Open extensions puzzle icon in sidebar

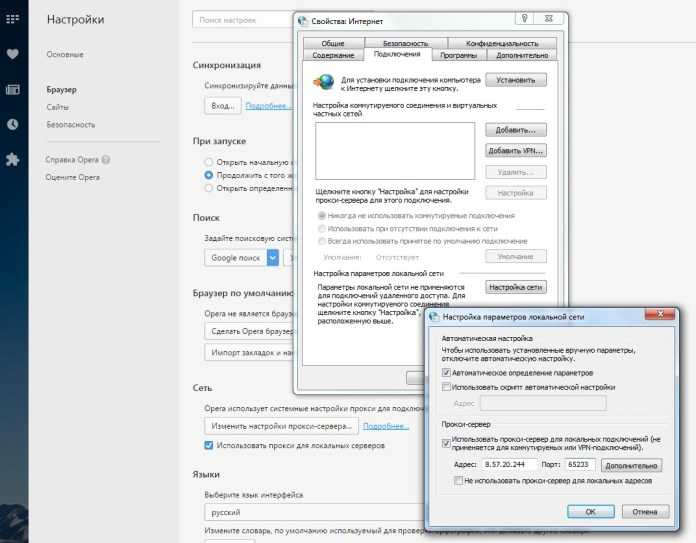12,159
